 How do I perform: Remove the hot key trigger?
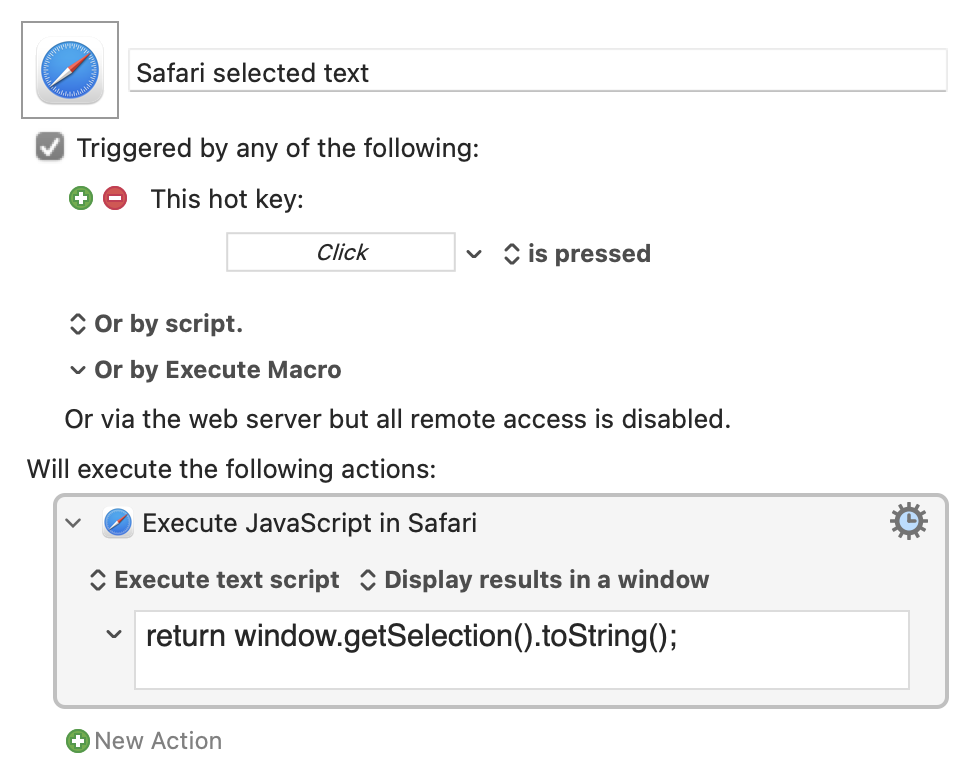tap(115, 199)
